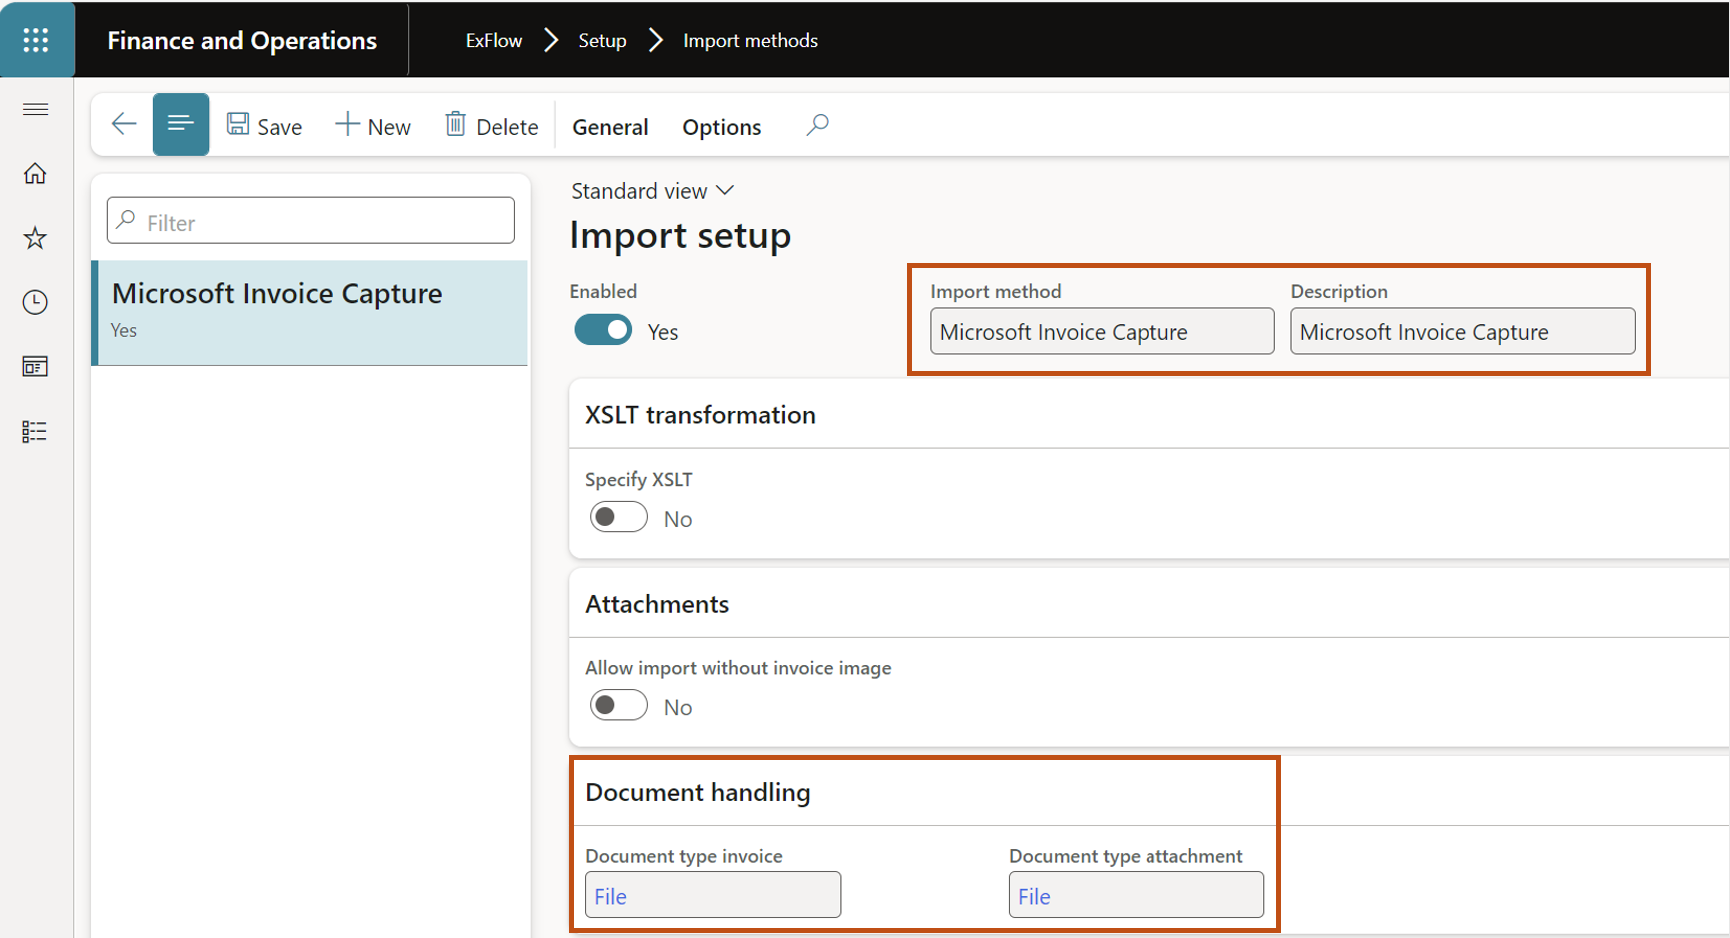This screenshot has width=1730, height=938.
Task: Click Setup in the breadcrumb
Action: pyautogui.click(x=602, y=41)
